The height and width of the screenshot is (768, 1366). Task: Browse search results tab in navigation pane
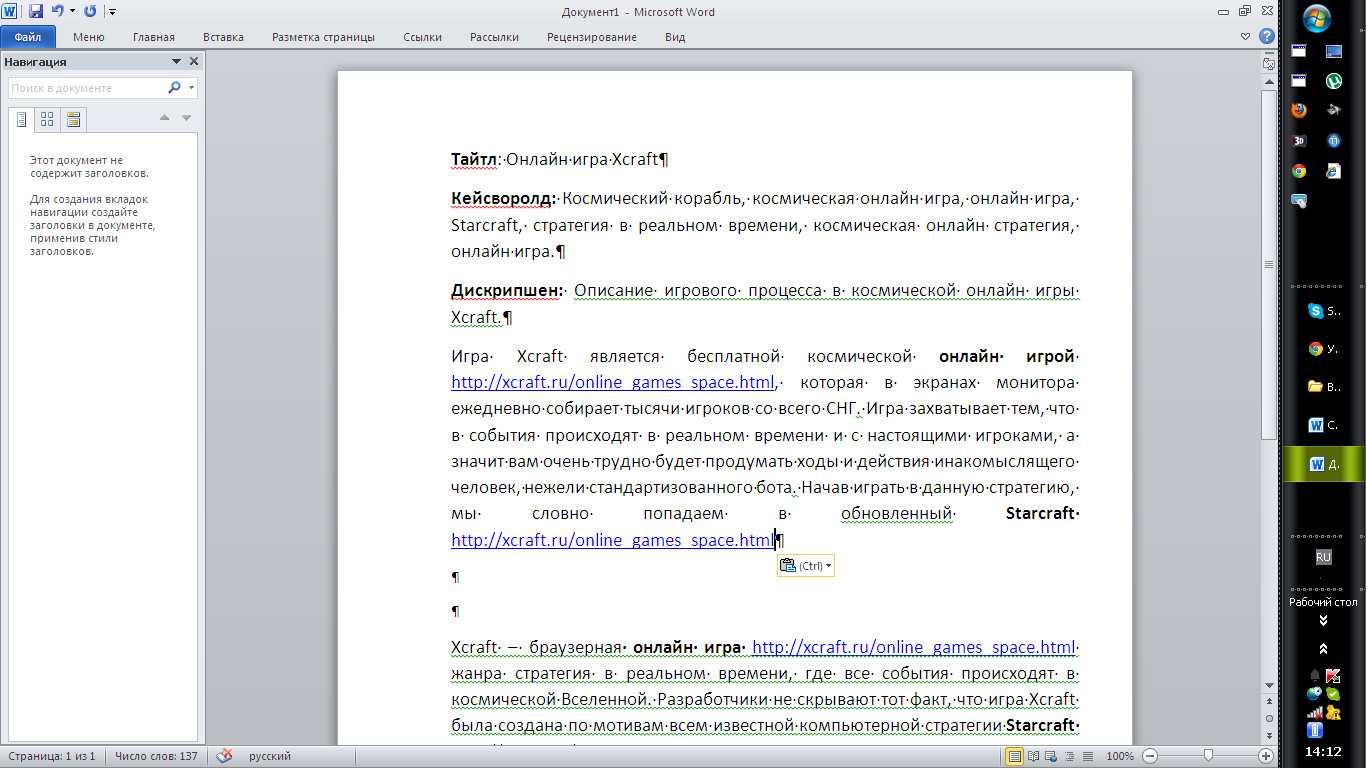(73, 120)
